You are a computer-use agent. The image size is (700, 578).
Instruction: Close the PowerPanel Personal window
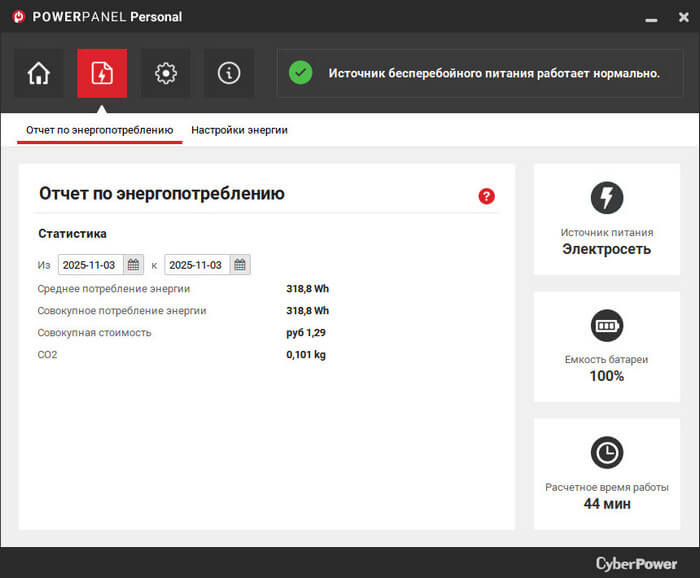click(x=681, y=17)
